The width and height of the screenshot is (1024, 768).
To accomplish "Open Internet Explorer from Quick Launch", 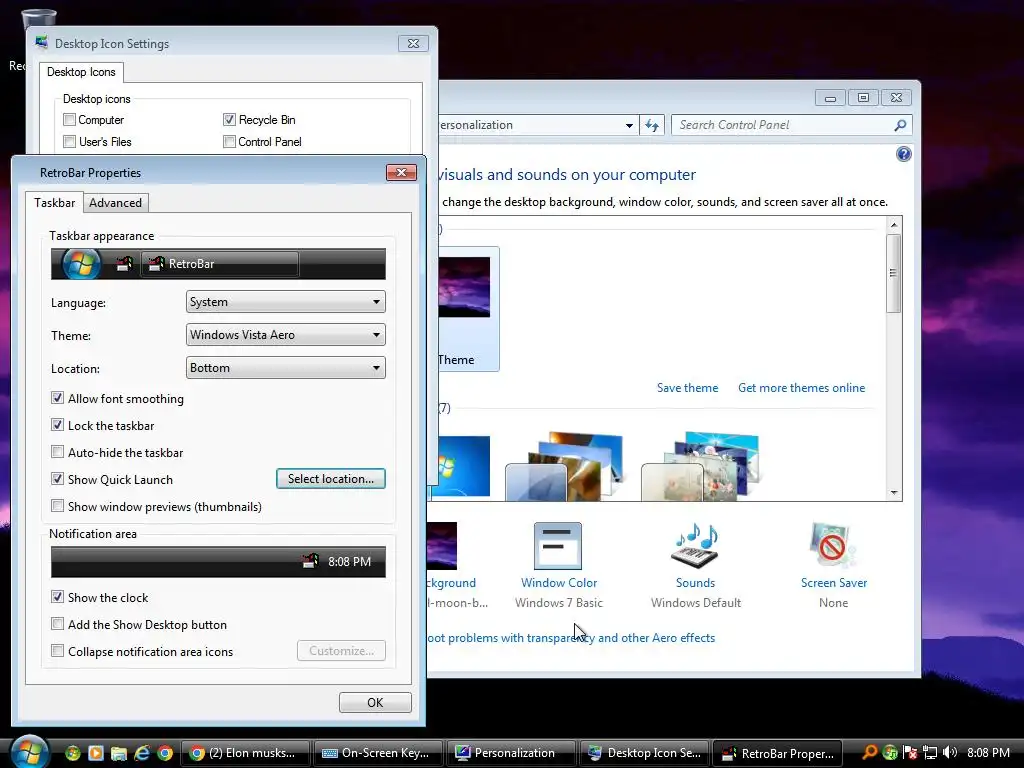I will tap(142, 753).
